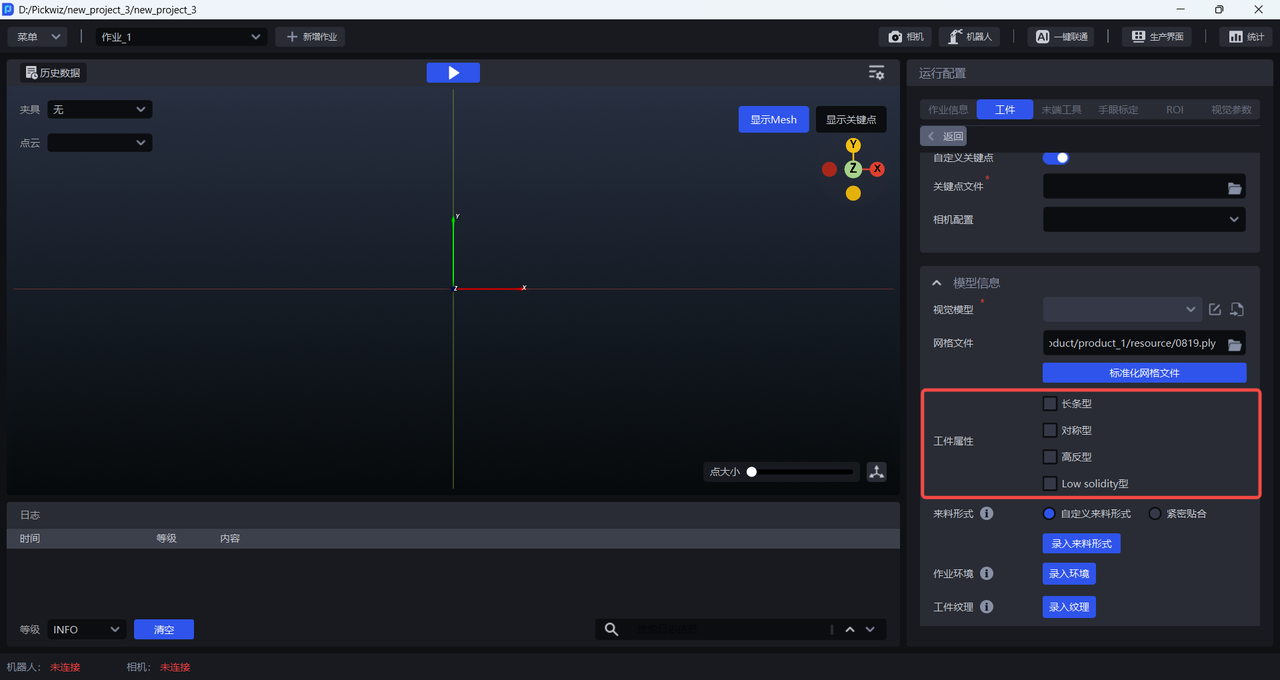Click the import file icon beside 视觉模型
Viewport: 1280px width, 680px height.
tap(1236, 310)
